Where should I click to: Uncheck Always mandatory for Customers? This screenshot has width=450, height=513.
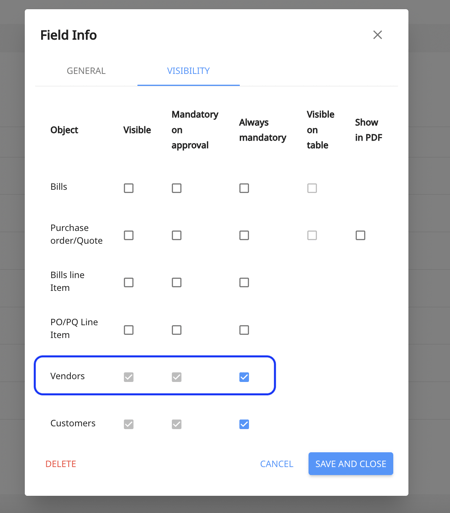[244, 424]
